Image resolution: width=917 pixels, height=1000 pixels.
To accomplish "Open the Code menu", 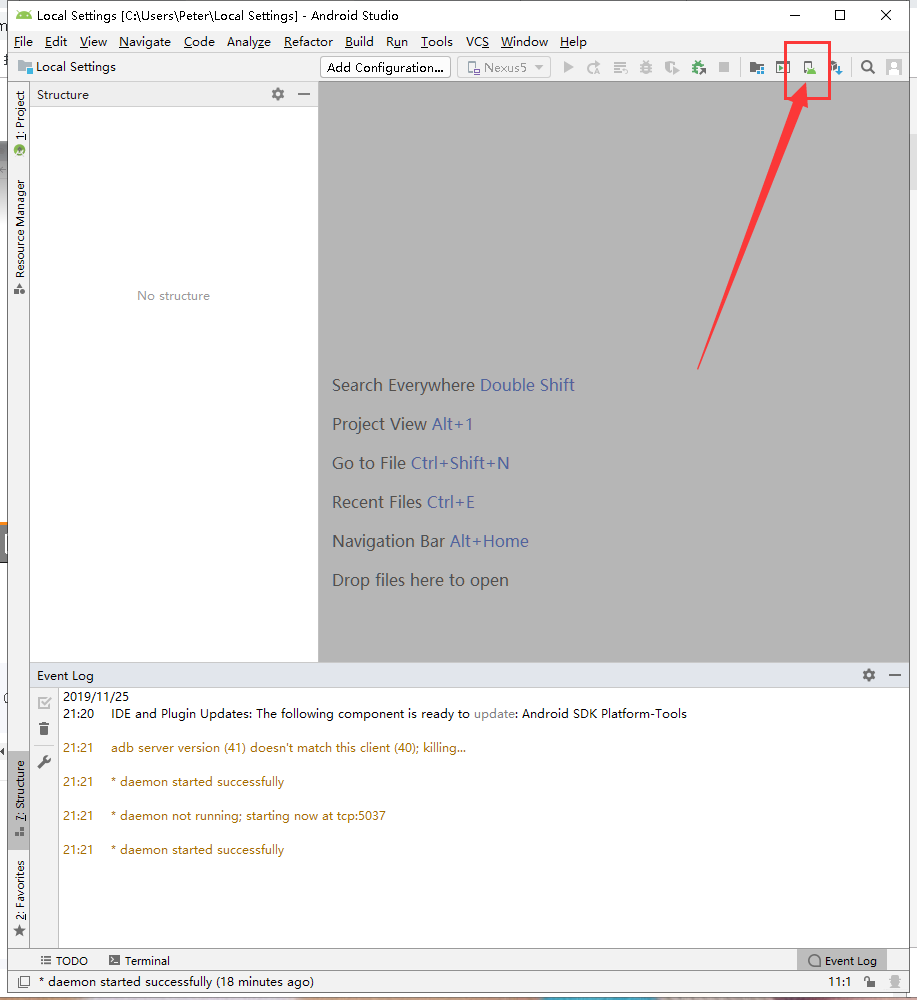I will click(x=199, y=41).
